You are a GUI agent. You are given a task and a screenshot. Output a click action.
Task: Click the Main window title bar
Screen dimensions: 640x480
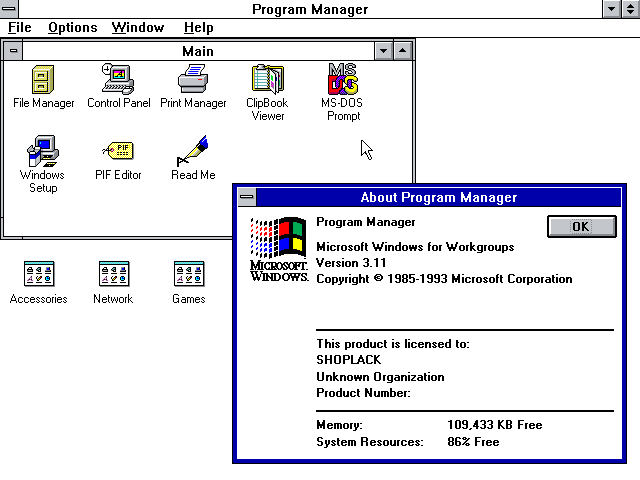click(198, 51)
